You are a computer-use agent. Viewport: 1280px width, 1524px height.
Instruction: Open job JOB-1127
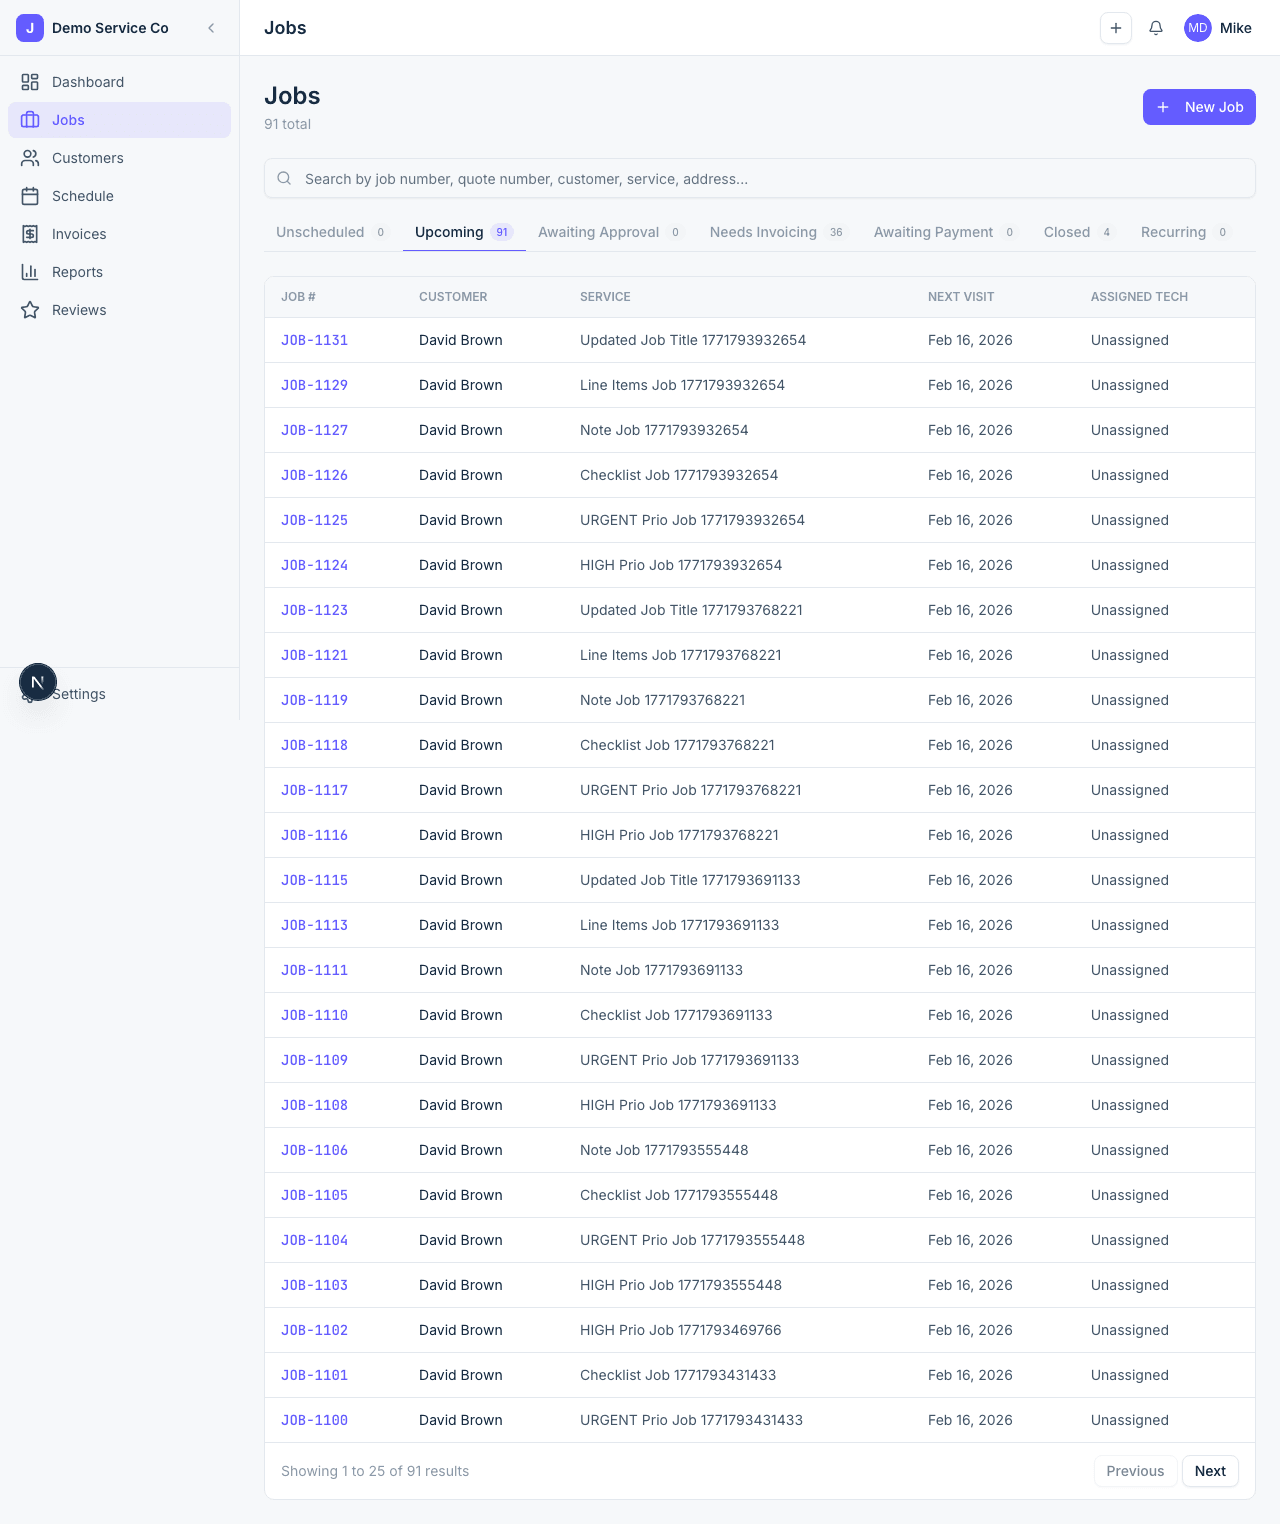[314, 430]
